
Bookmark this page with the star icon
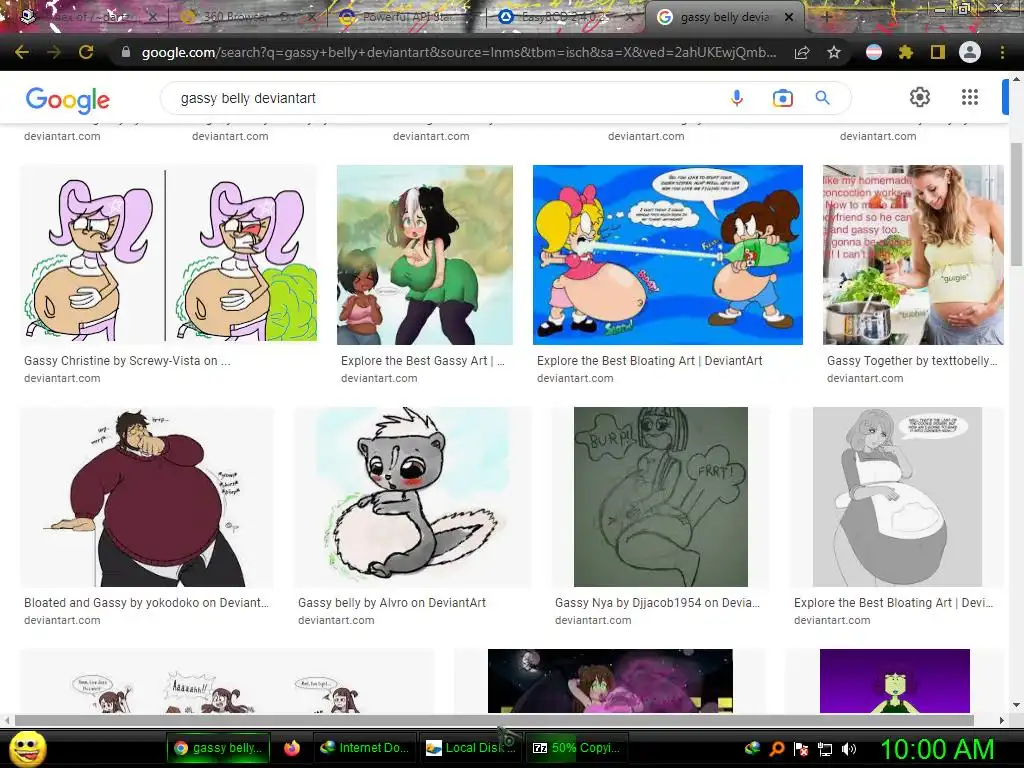click(x=834, y=52)
